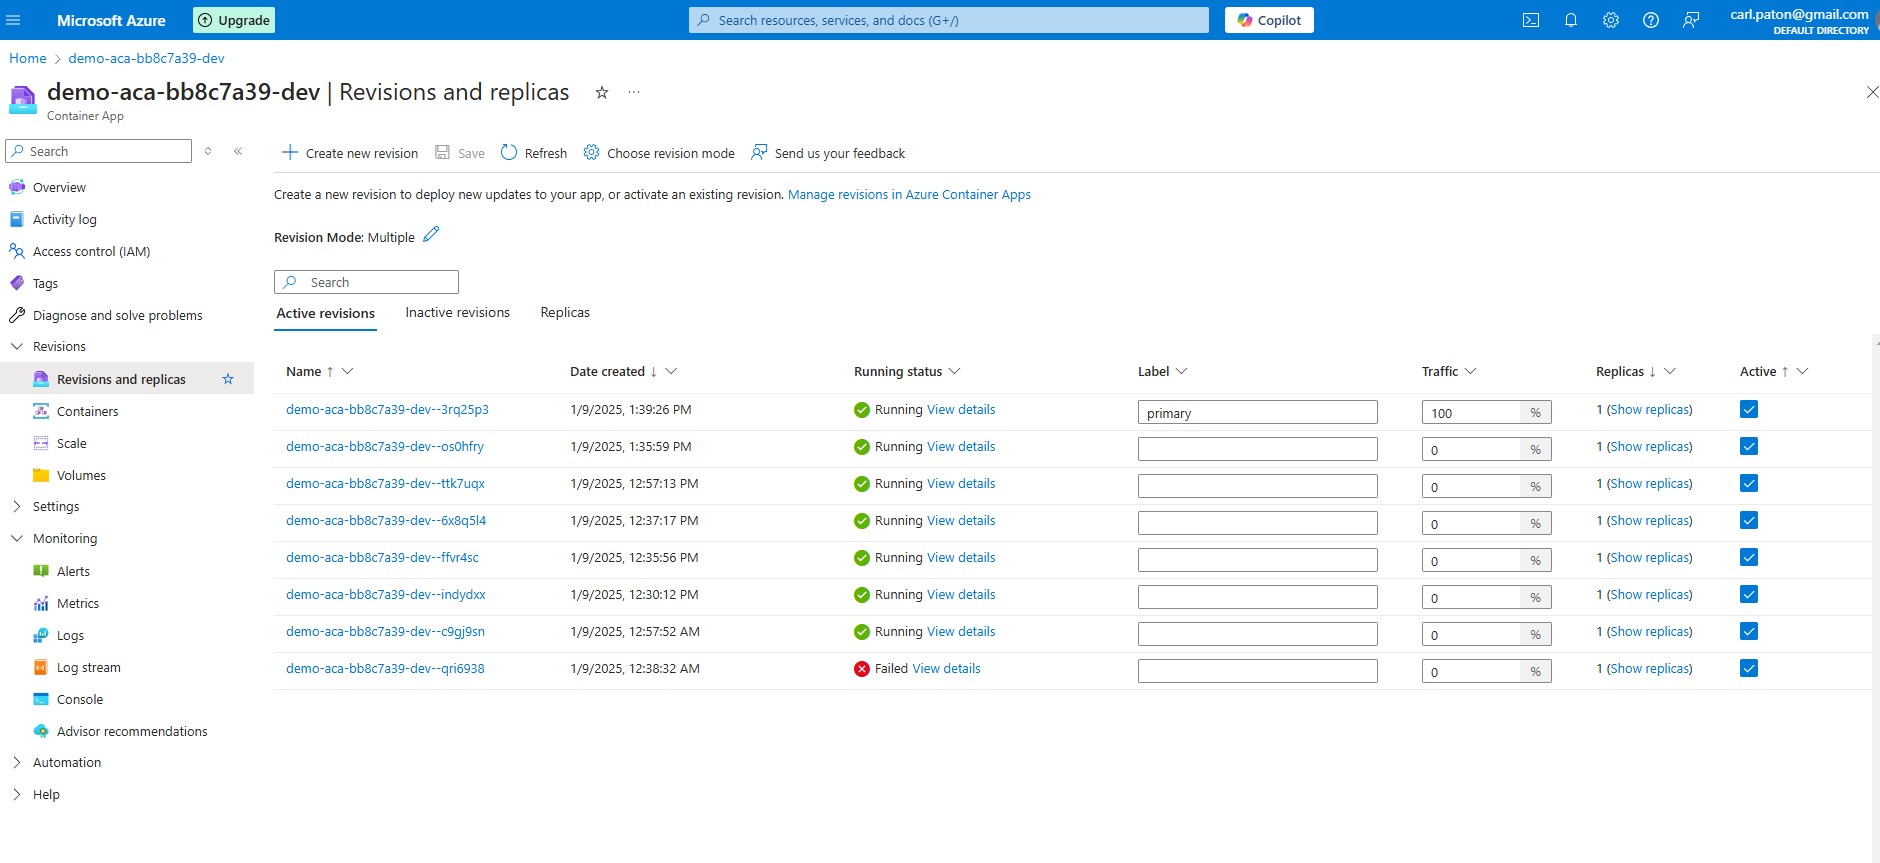The width and height of the screenshot is (1880, 863).
Task: Uncheck Active for revision 6x8q5l4
Action: 1749,520
